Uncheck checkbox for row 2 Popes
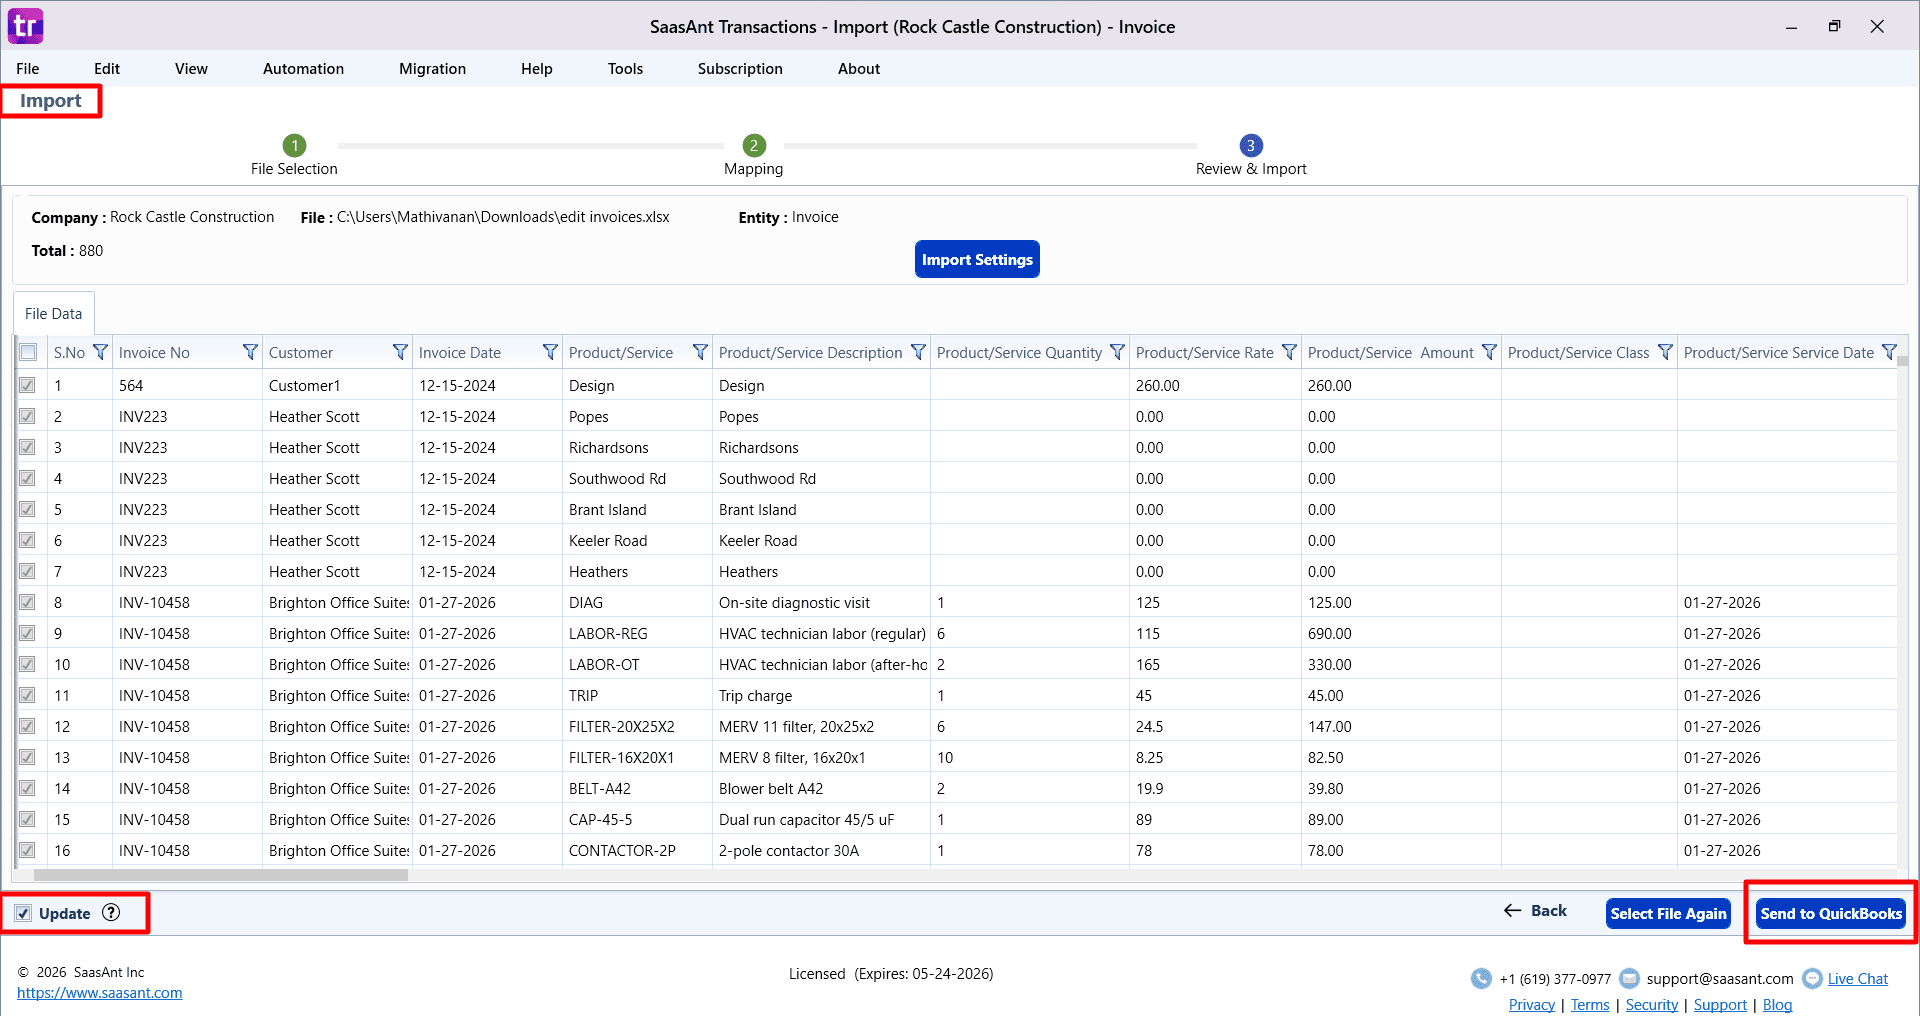This screenshot has height=1016, width=1920. click(x=27, y=416)
